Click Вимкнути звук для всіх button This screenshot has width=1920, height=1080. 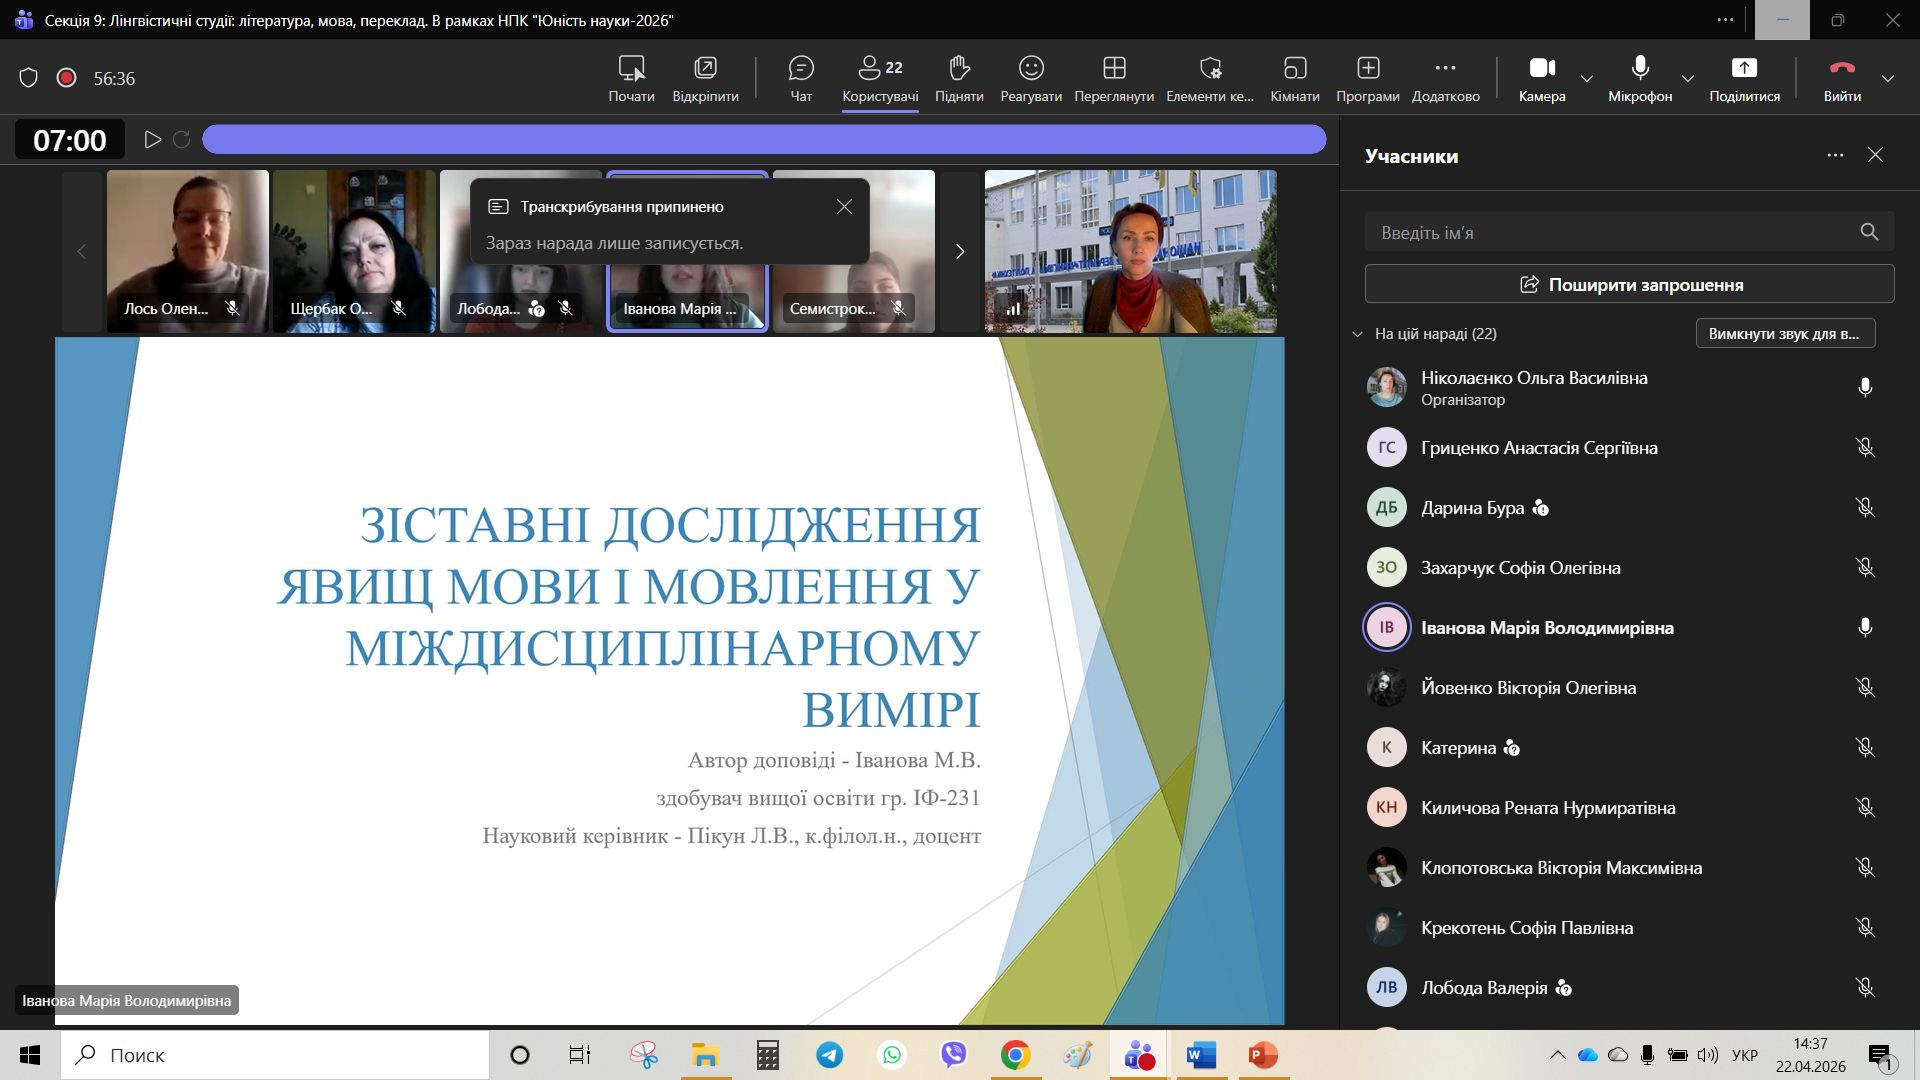(1784, 334)
